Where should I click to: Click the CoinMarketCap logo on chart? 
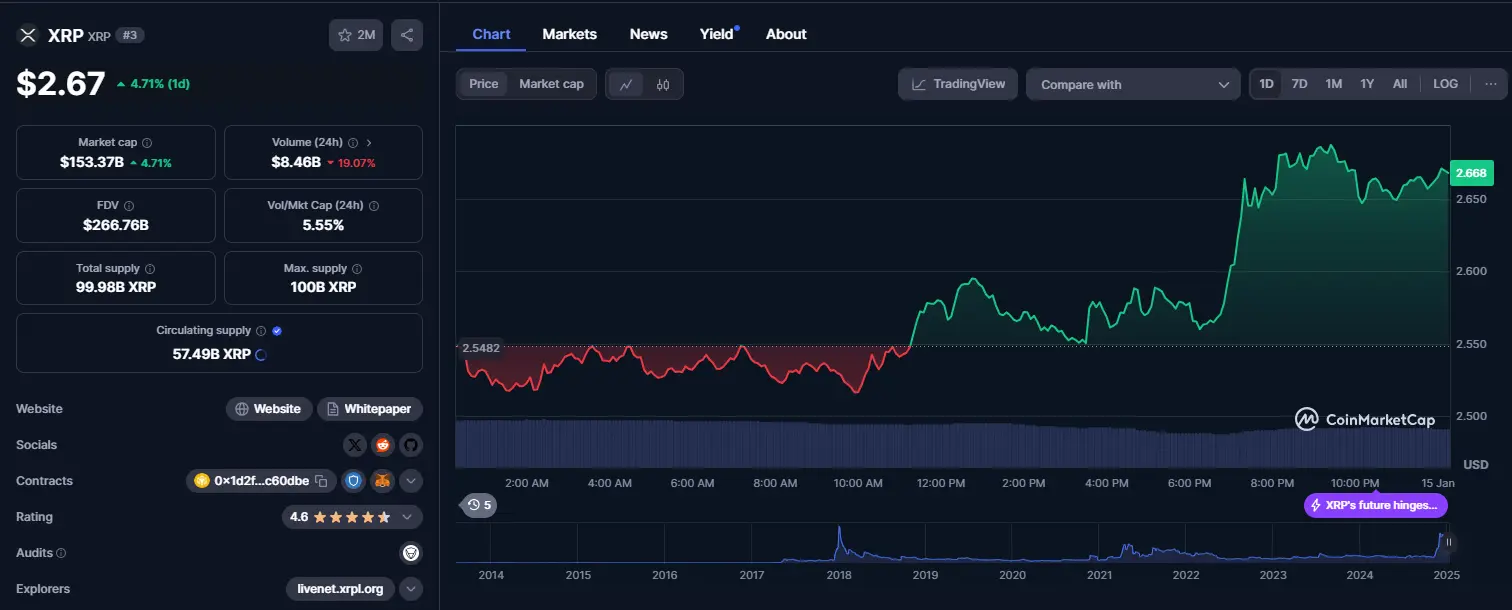coord(1365,420)
